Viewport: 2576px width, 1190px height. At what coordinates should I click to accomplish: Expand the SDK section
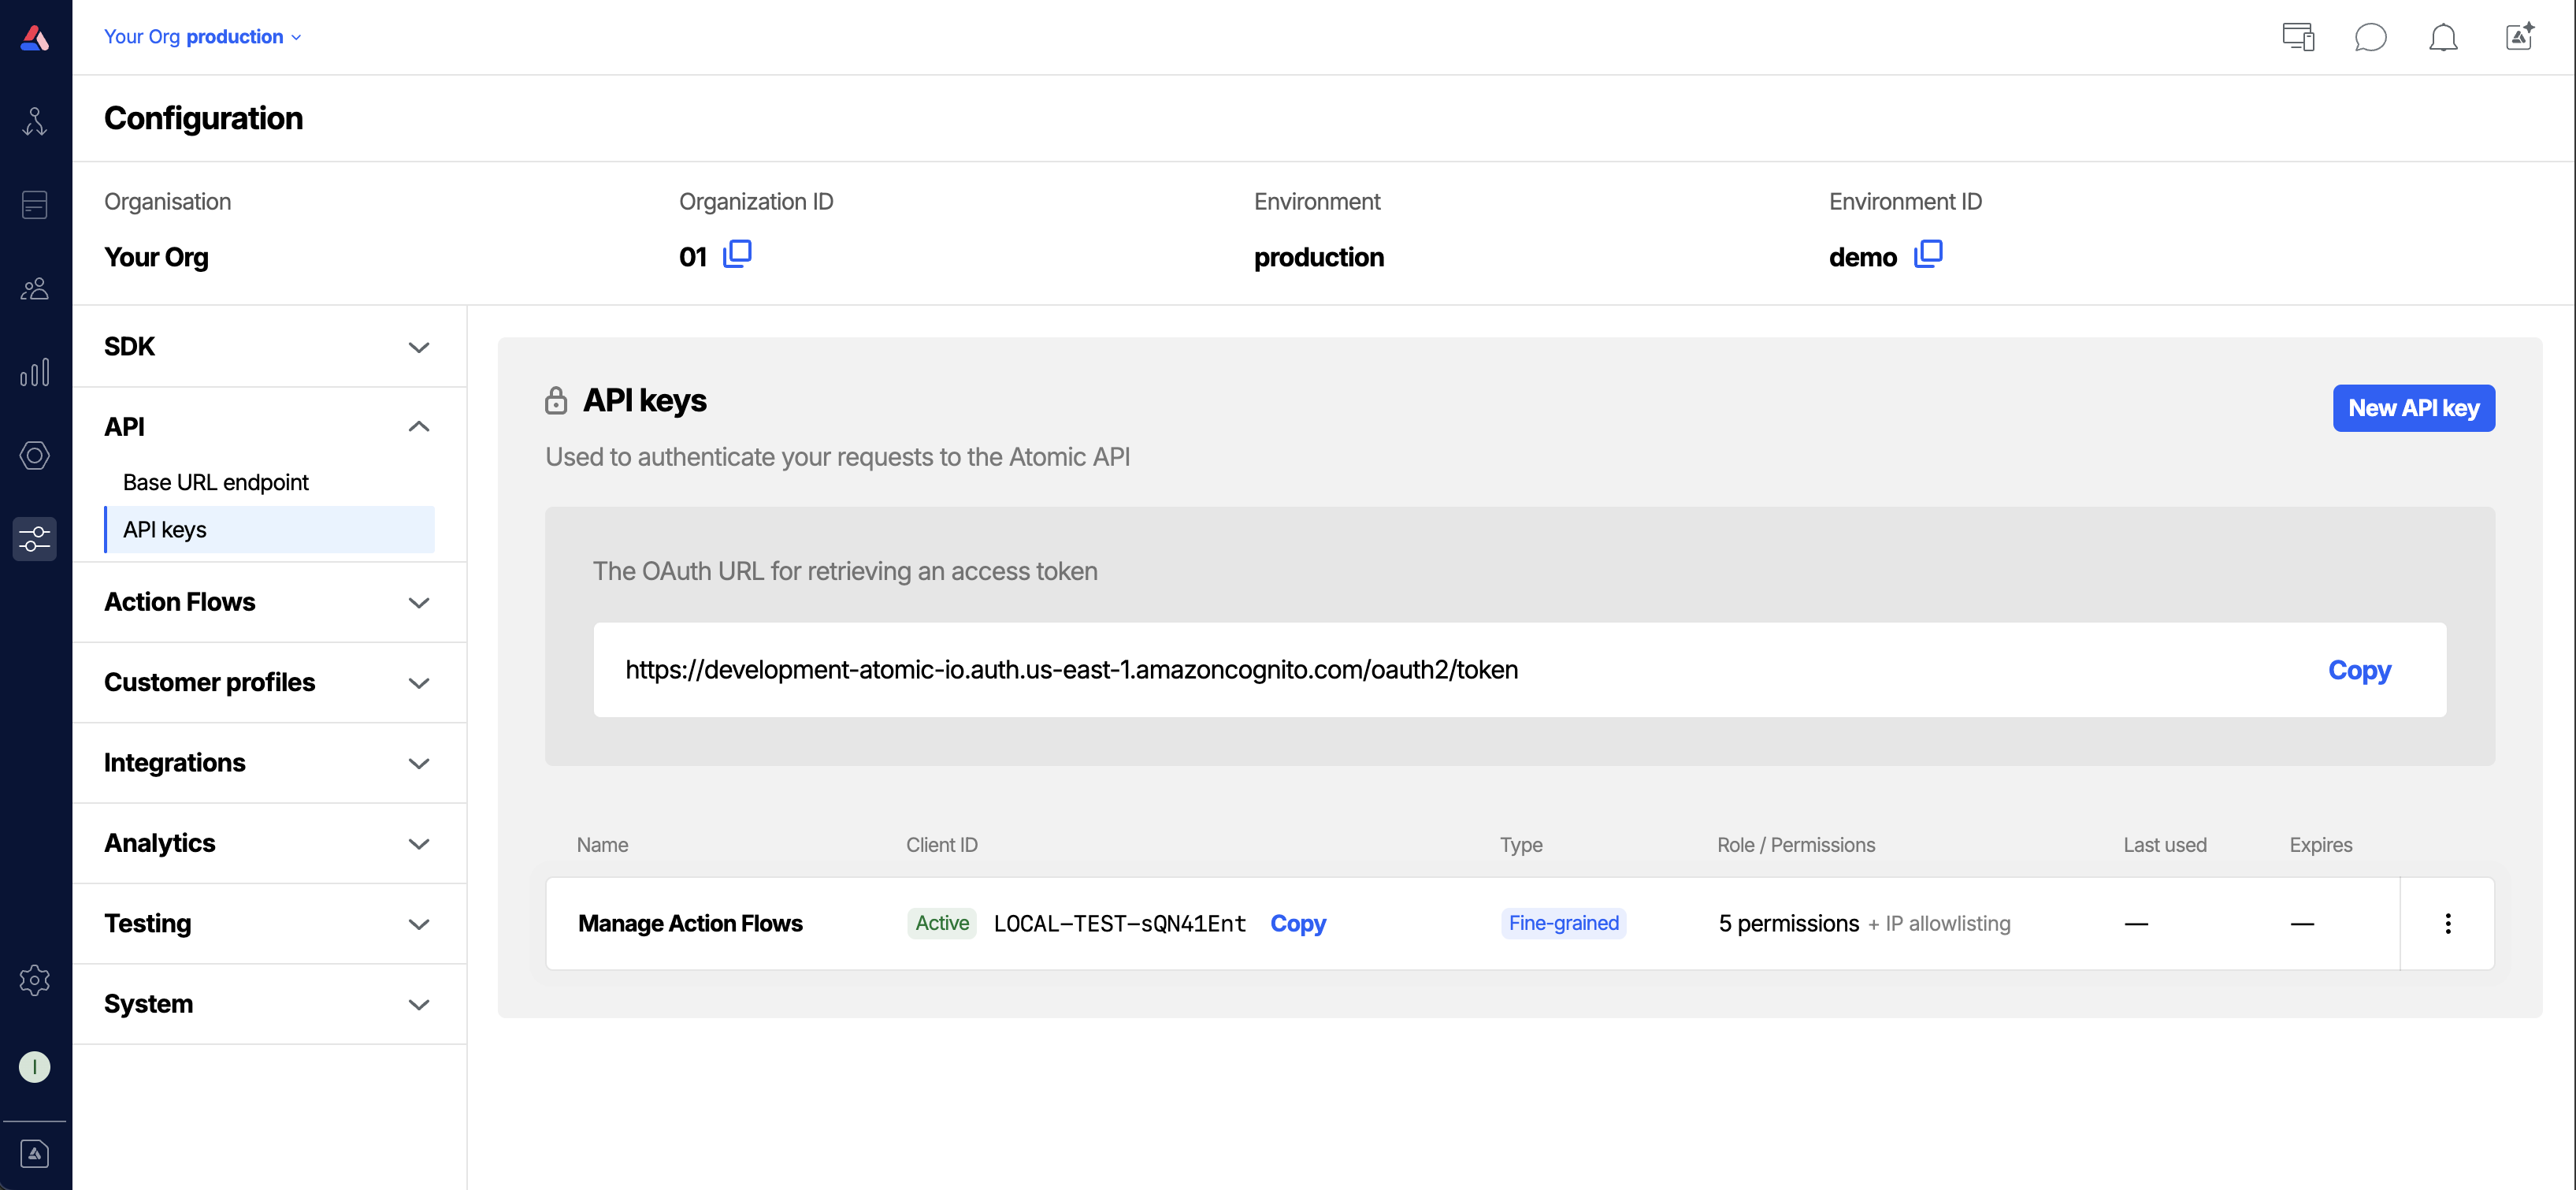pos(269,347)
